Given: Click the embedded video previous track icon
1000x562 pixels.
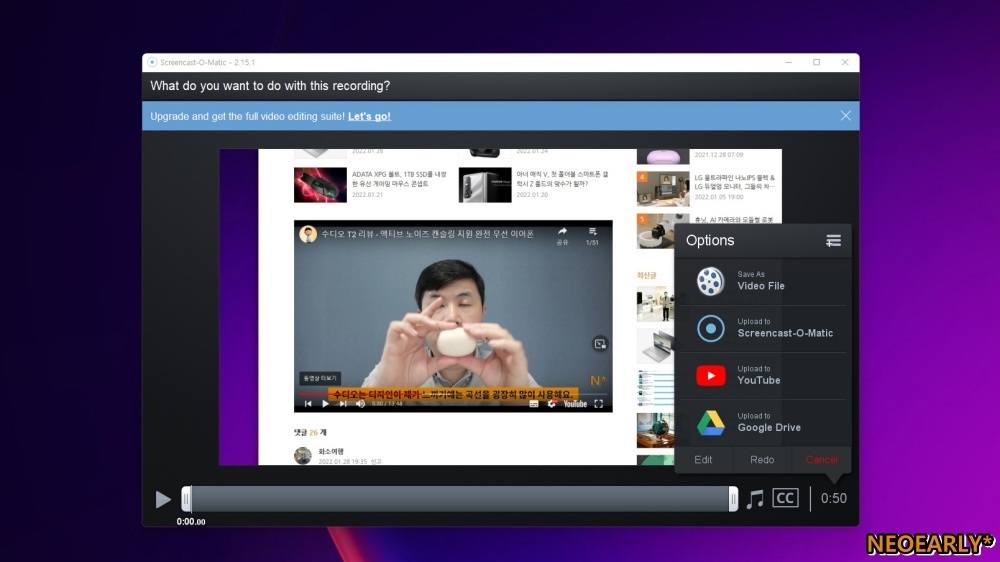Looking at the screenshot, I should pyautogui.click(x=308, y=404).
